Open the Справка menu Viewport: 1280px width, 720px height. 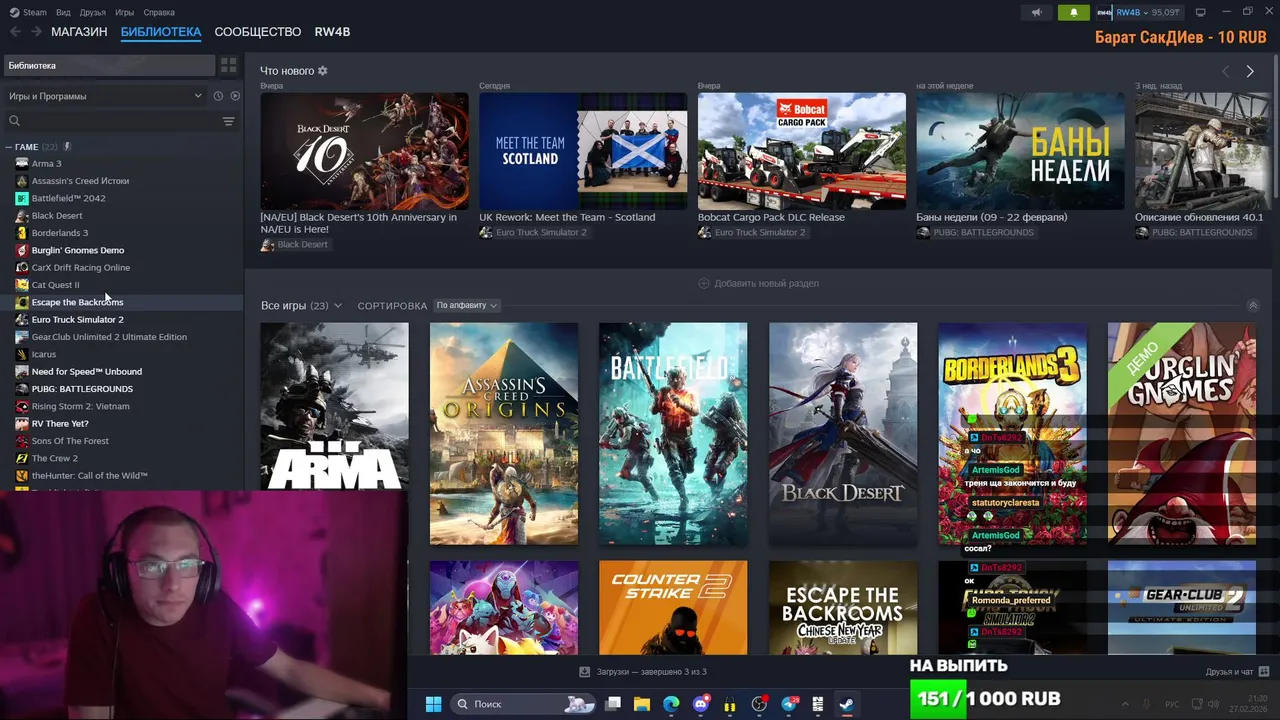[159, 12]
